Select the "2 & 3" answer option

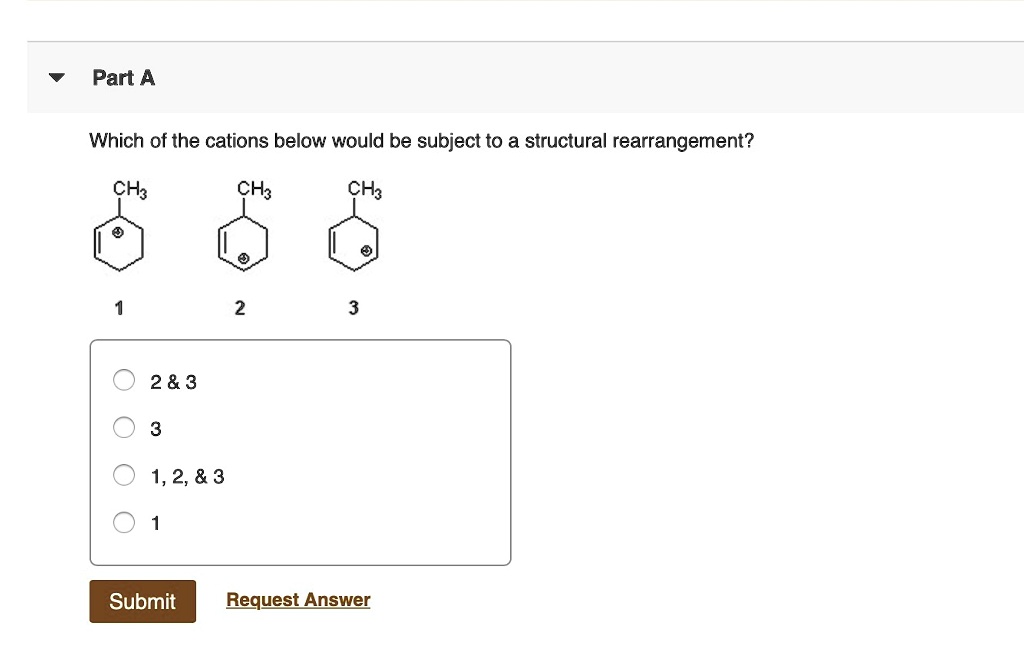[123, 380]
